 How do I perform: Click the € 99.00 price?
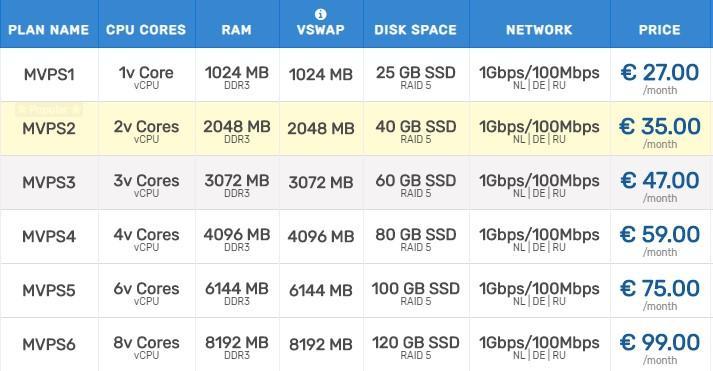pos(660,343)
